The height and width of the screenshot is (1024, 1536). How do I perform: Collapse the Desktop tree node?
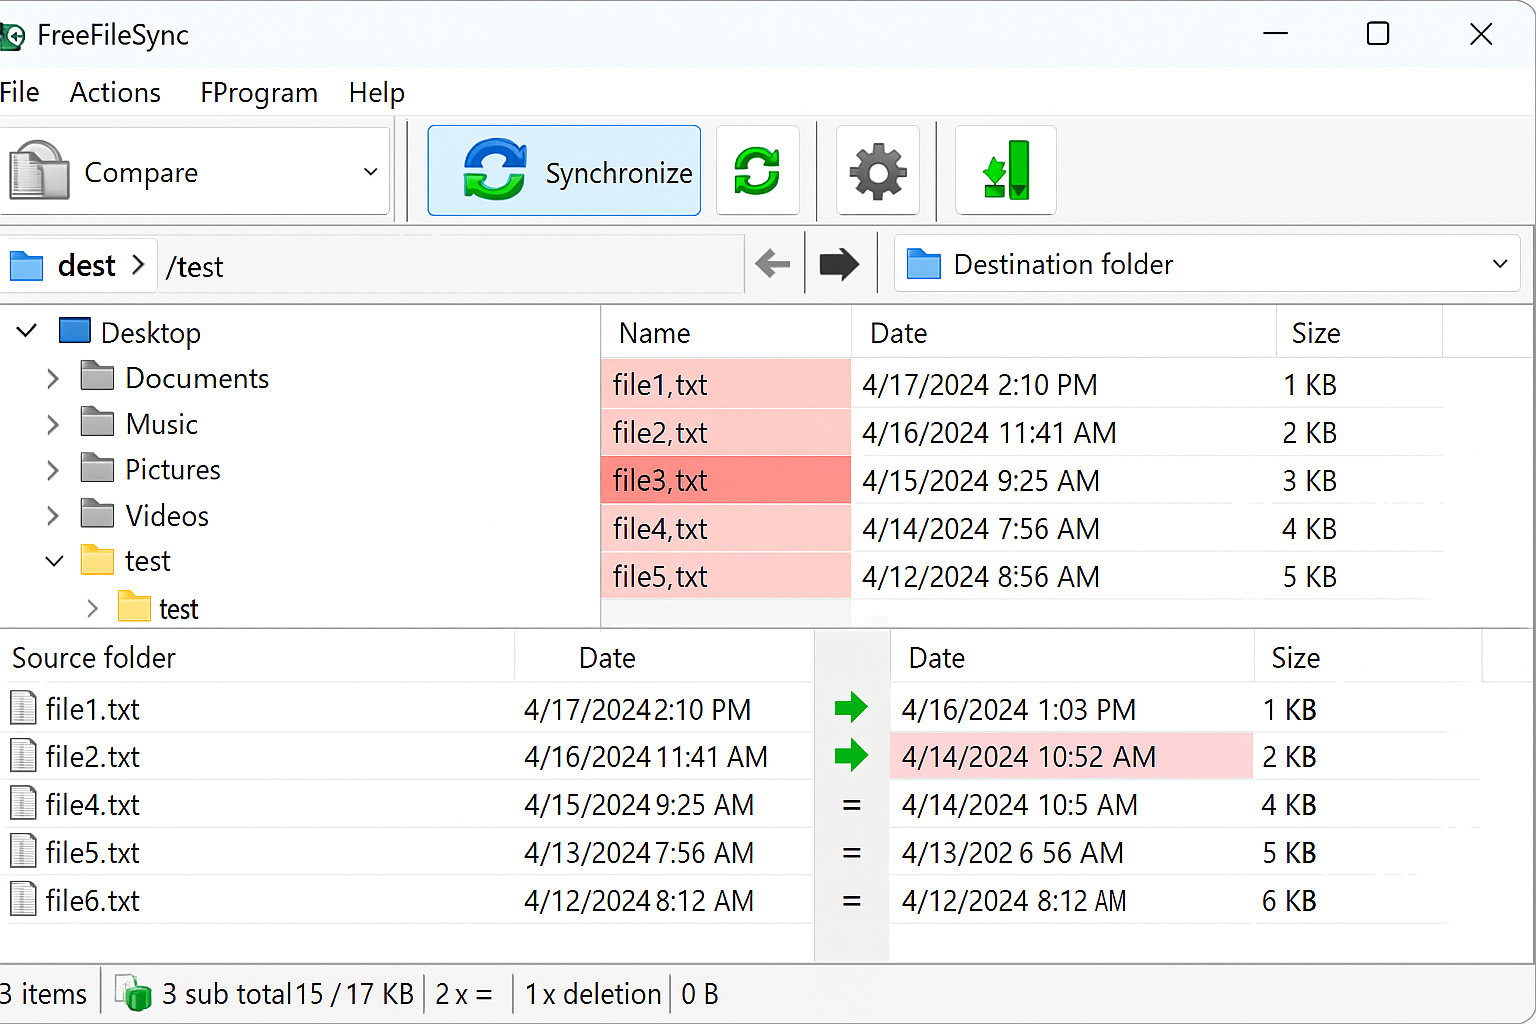click(25, 331)
